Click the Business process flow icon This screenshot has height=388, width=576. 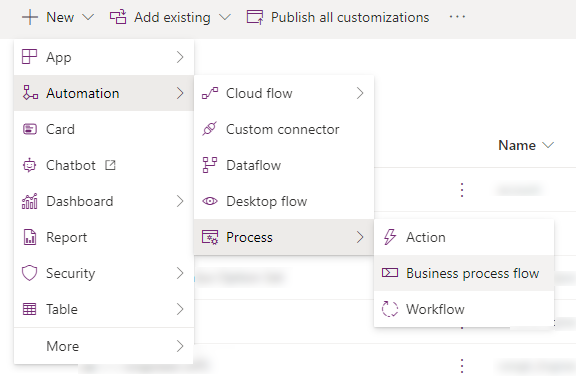(390, 273)
